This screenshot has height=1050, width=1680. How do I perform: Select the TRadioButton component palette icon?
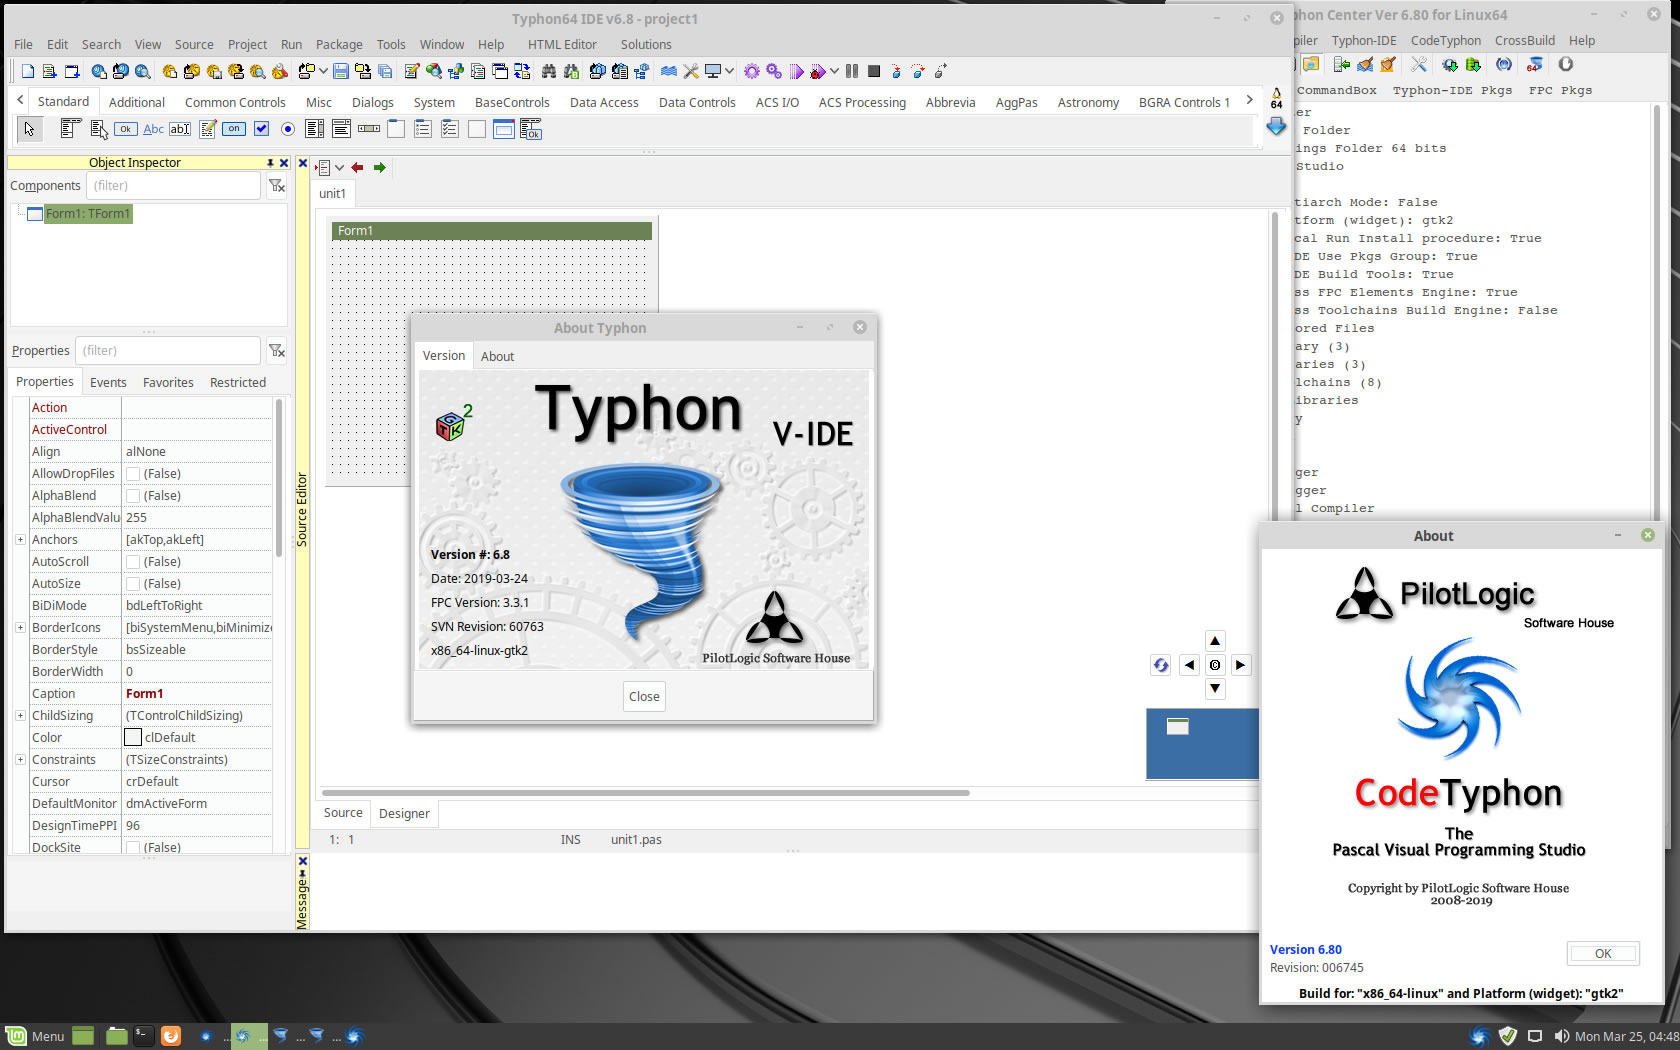[x=288, y=128]
